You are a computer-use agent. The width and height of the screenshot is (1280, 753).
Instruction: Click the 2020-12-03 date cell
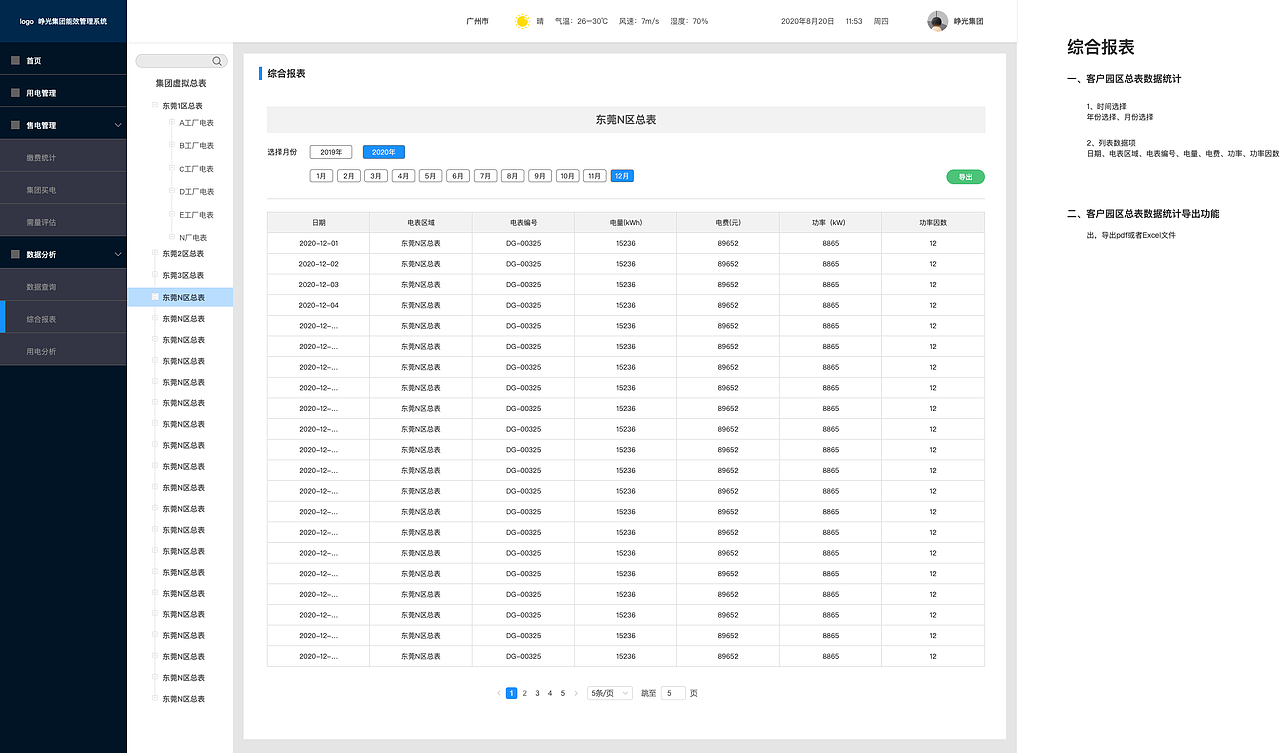point(318,285)
